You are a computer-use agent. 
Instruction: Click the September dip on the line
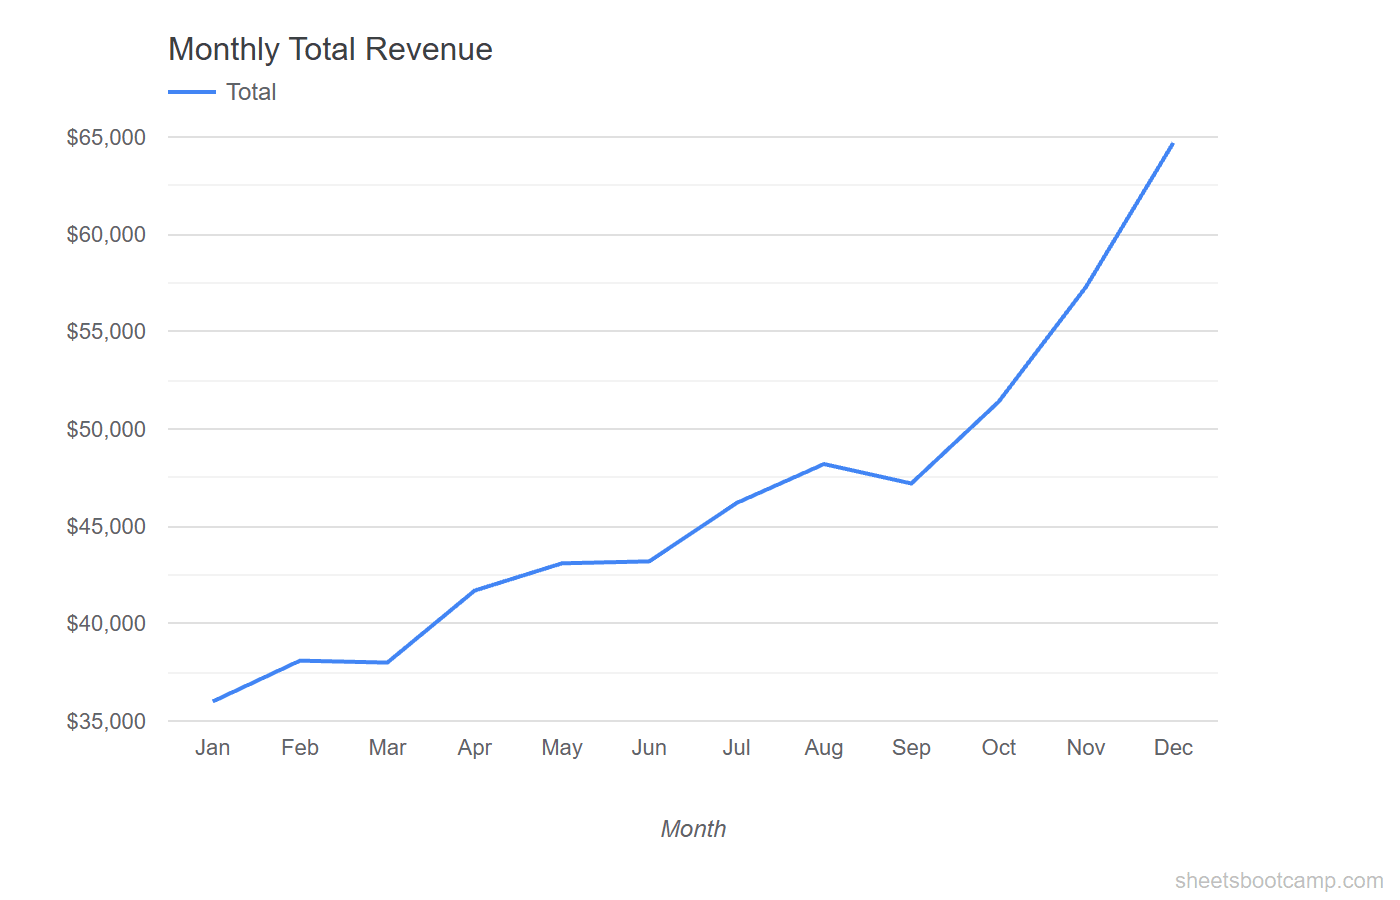coord(911,482)
